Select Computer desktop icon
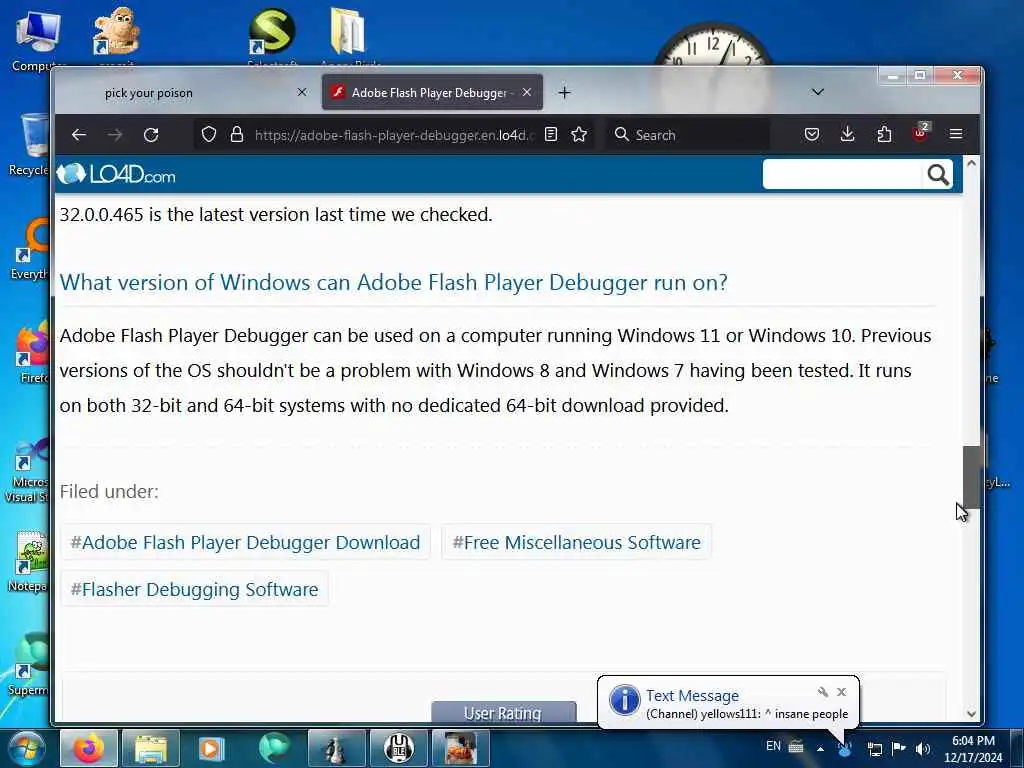This screenshot has width=1024, height=768. (x=38, y=40)
